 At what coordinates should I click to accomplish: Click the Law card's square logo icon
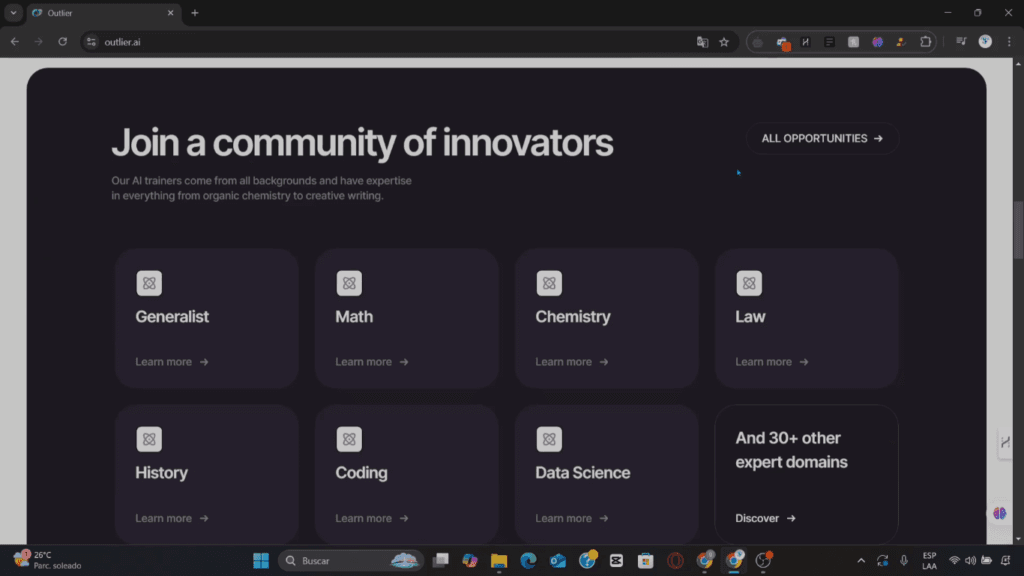(748, 283)
